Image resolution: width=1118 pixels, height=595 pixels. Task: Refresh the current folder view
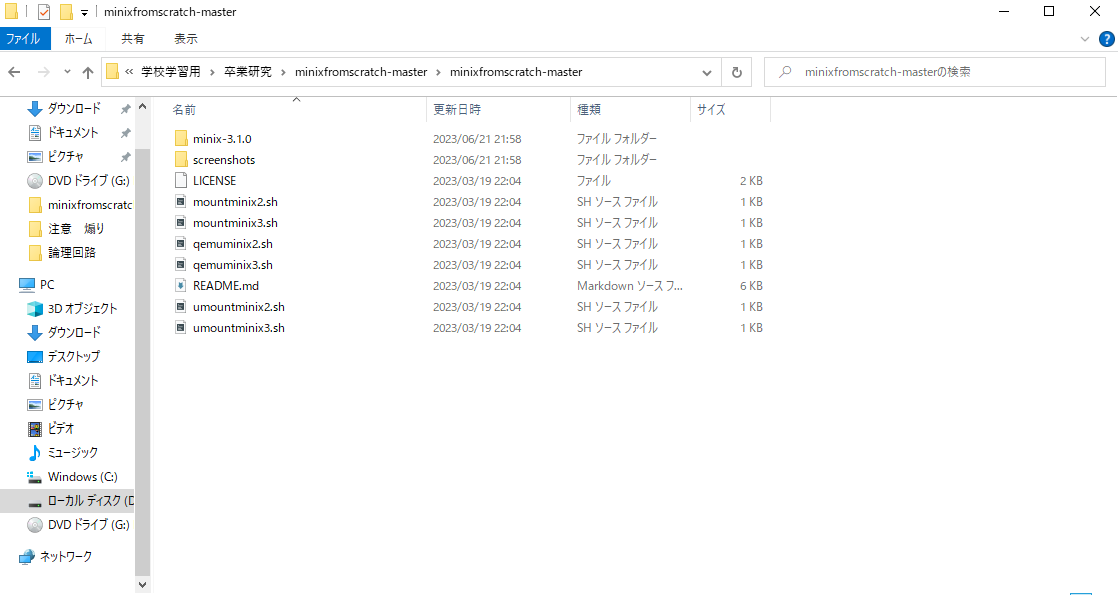(737, 72)
